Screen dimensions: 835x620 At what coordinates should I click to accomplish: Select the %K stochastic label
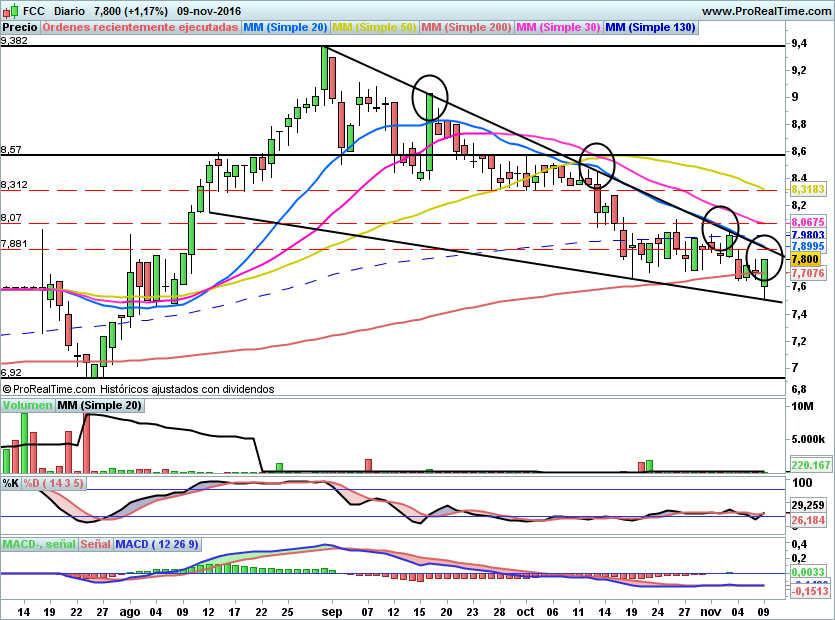pos(10,483)
